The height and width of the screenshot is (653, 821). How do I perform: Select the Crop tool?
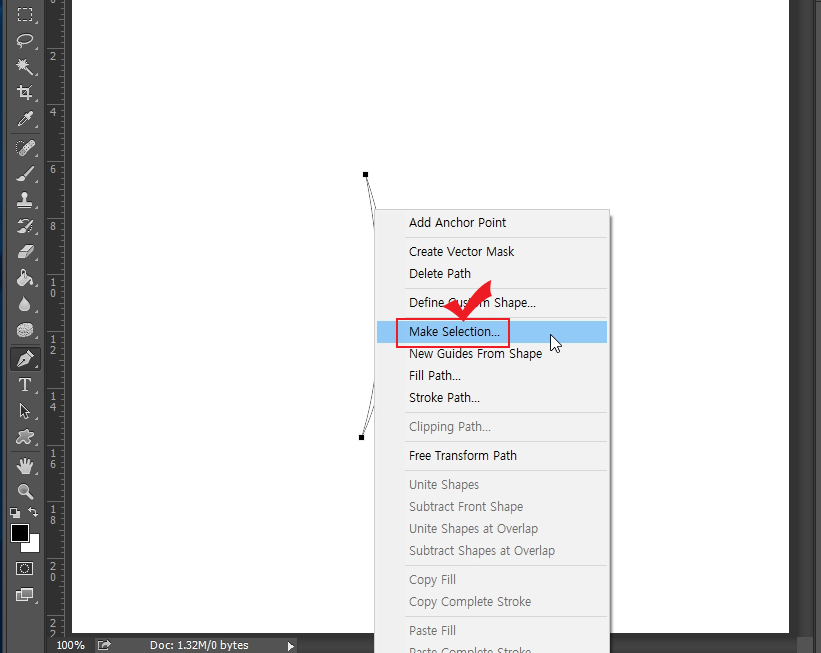click(25, 93)
